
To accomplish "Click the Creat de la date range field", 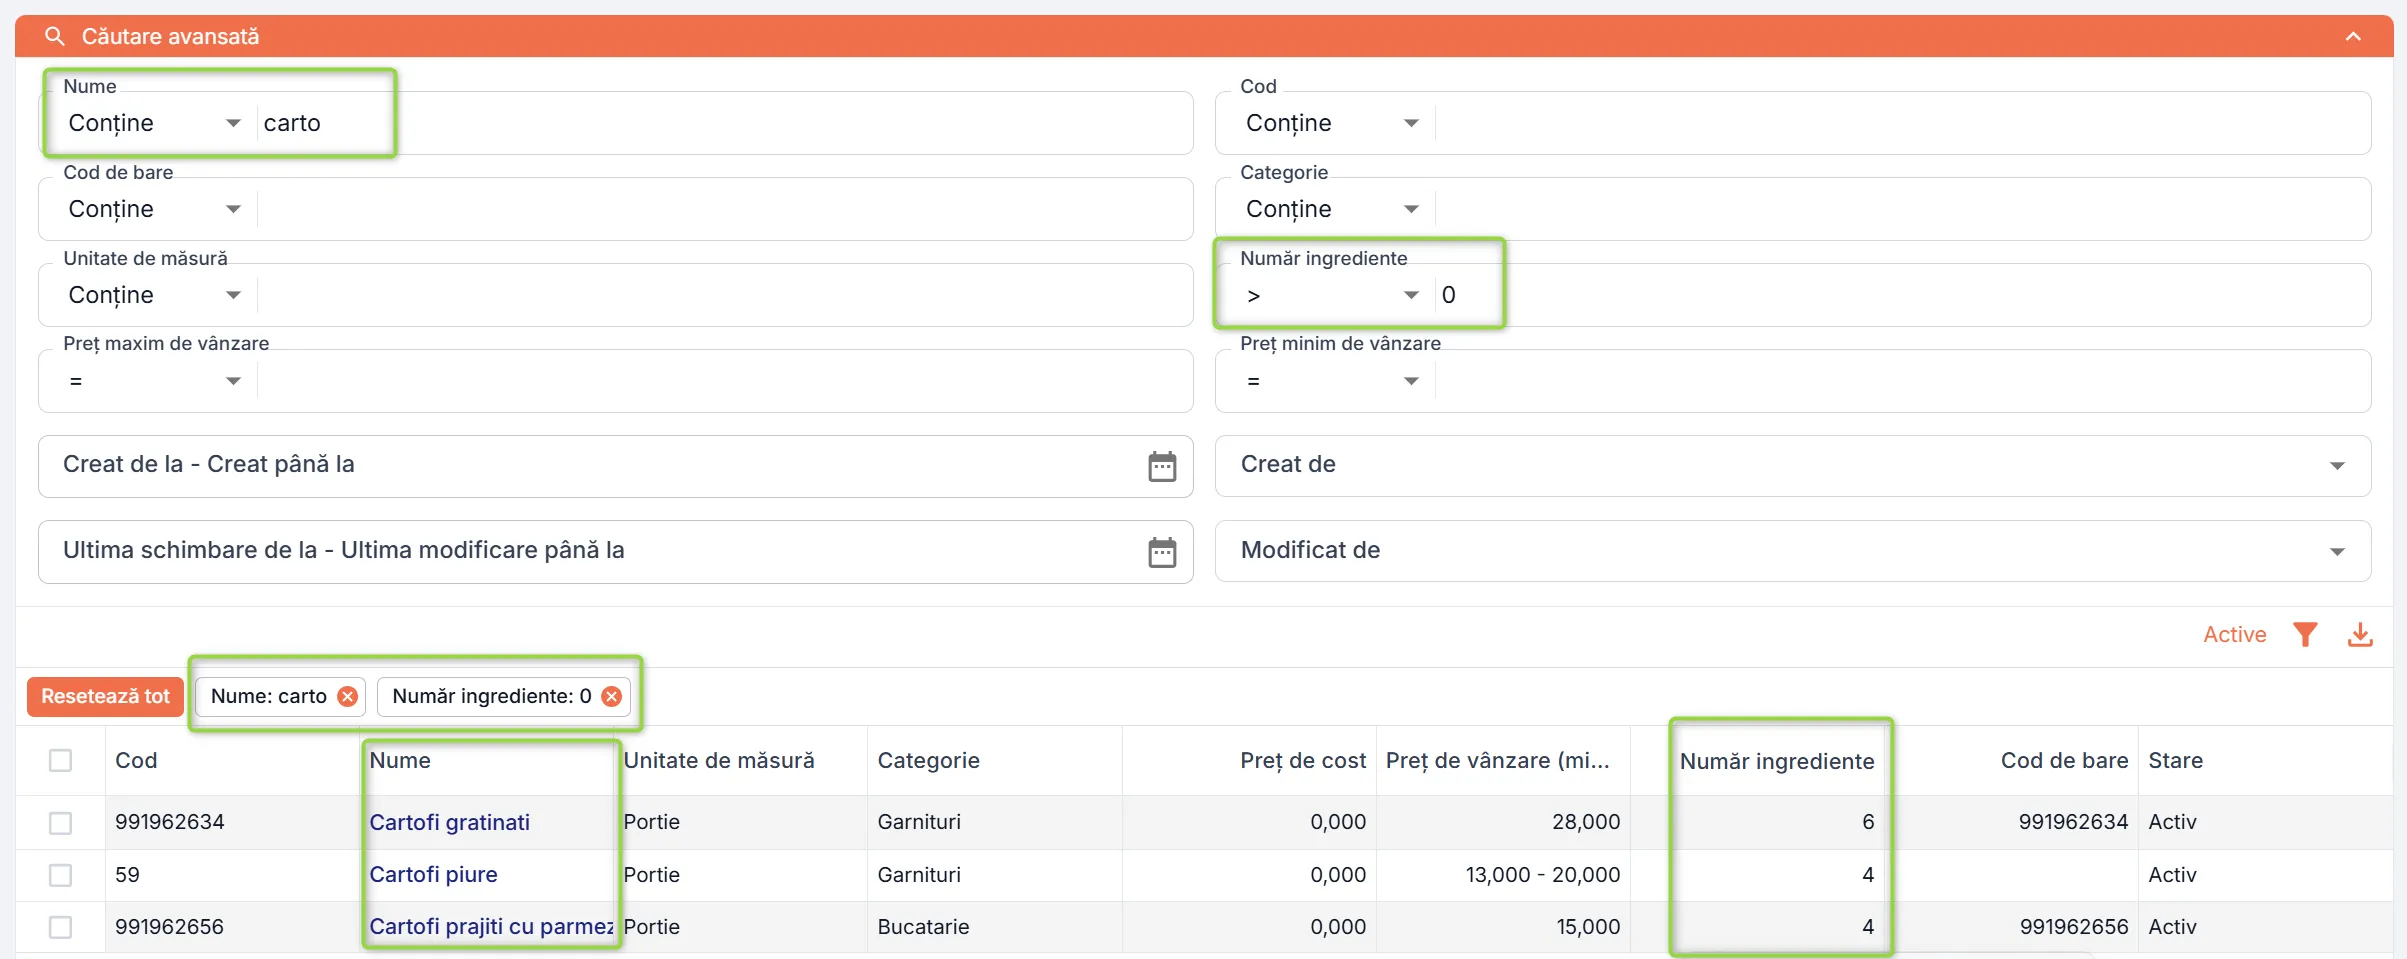I will [615, 466].
